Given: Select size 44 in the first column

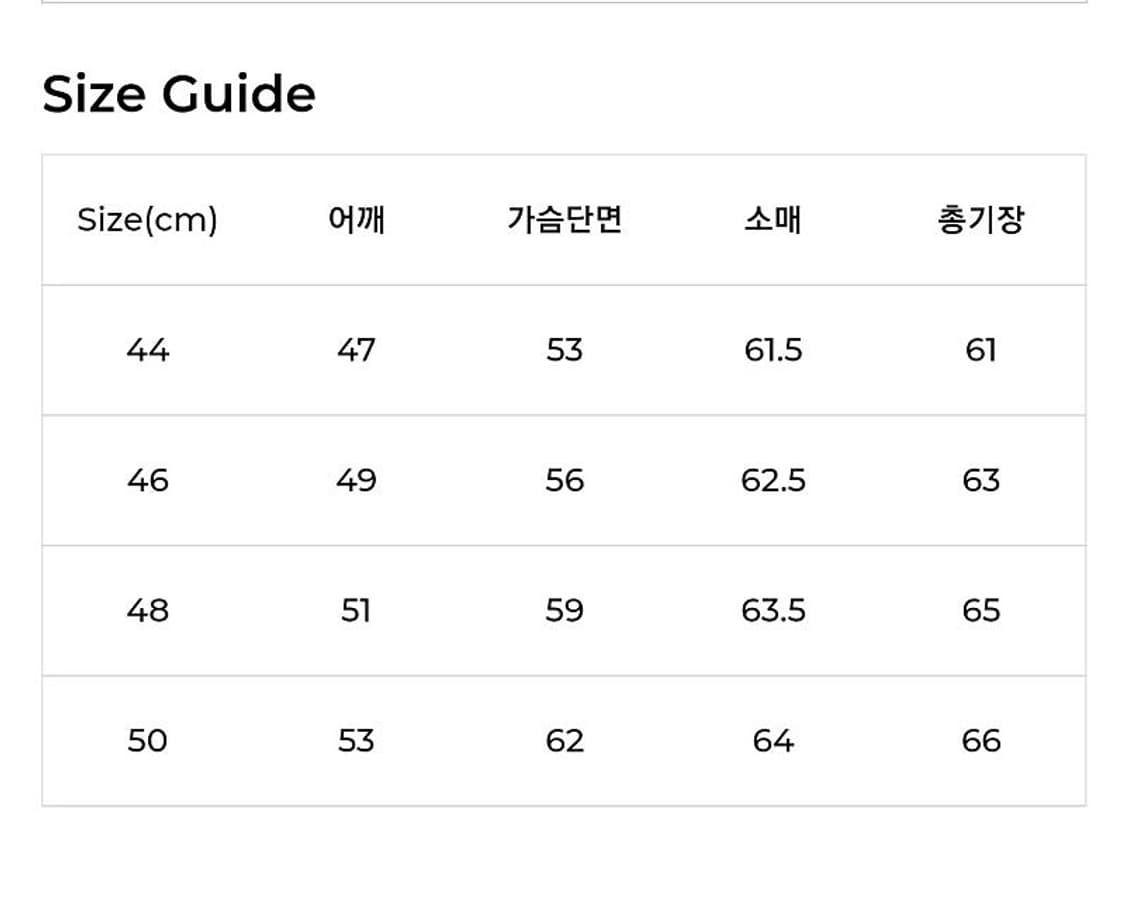Looking at the screenshot, I should (x=148, y=350).
